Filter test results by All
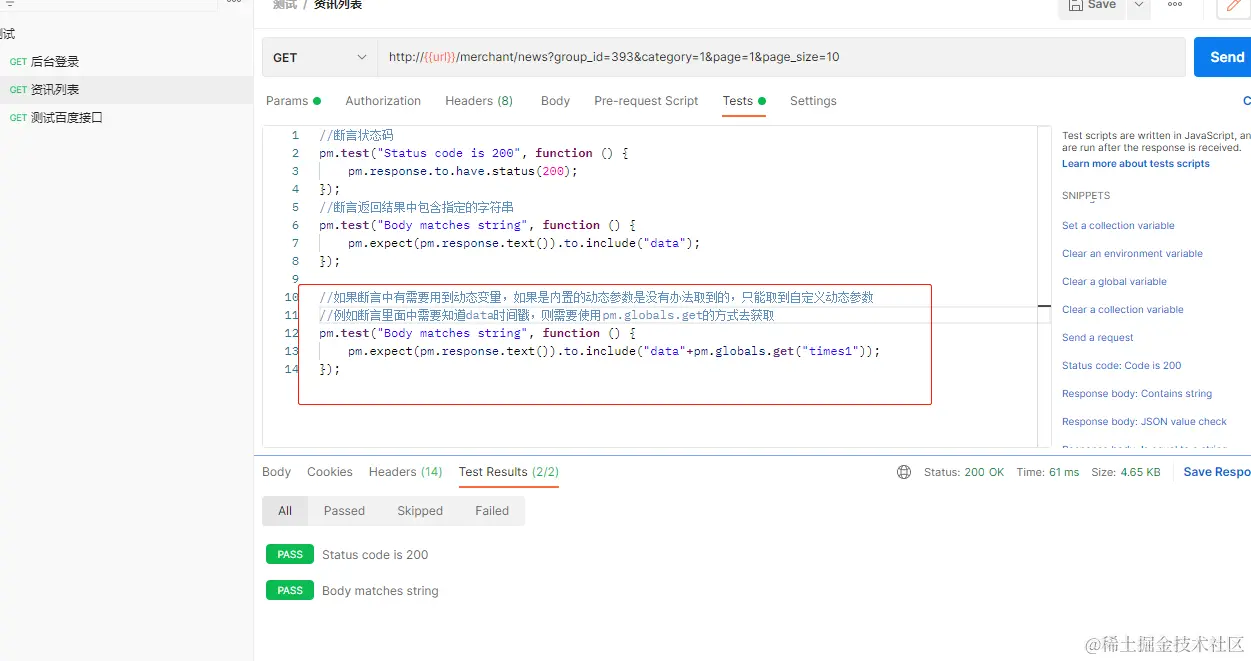The image size is (1251, 661). (285, 511)
